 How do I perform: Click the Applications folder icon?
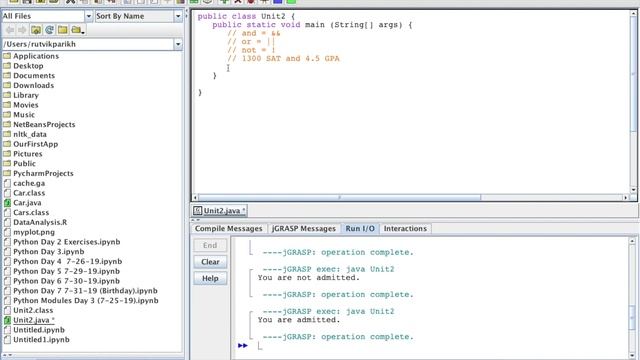7,56
